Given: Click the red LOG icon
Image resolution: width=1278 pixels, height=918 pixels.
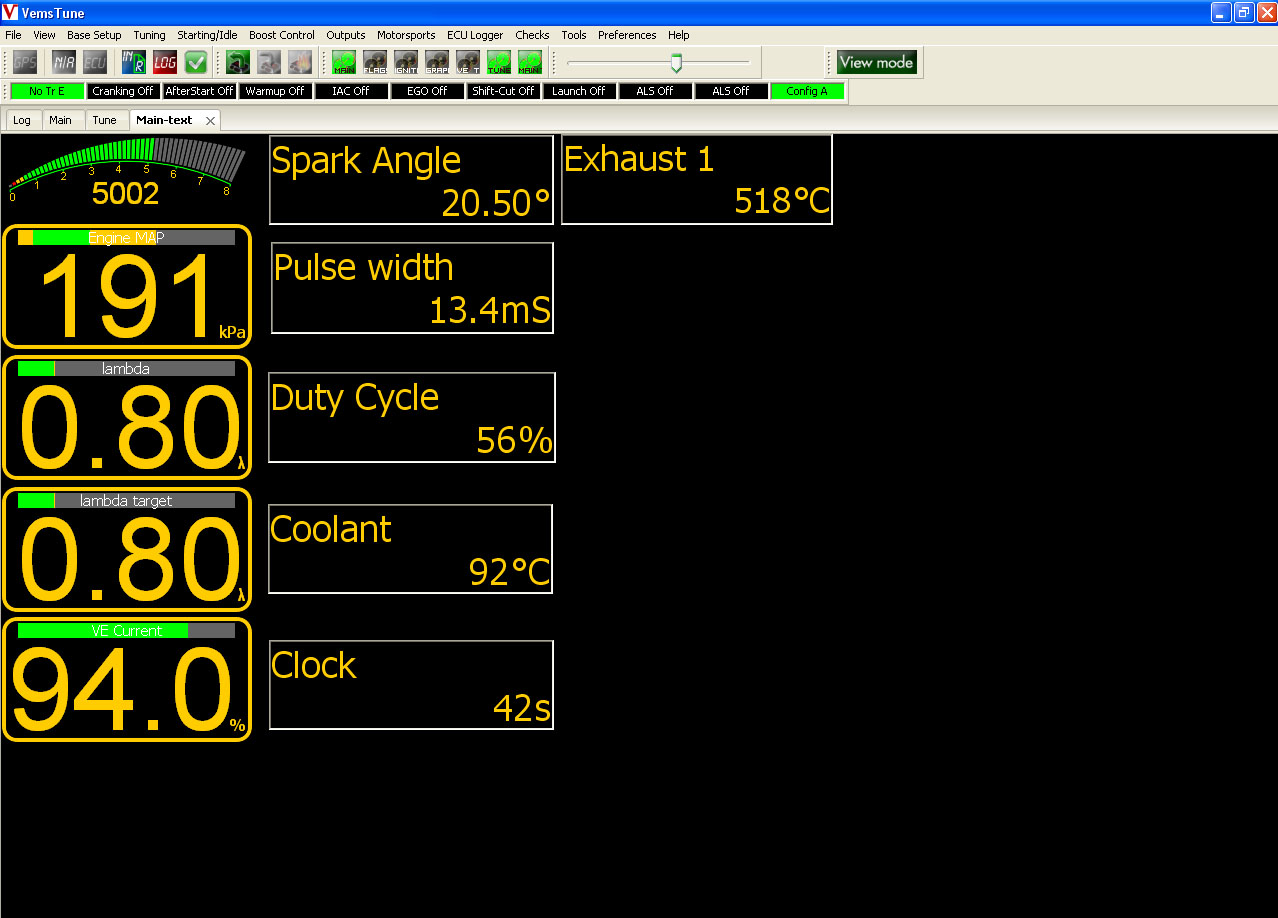Looking at the screenshot, I should 165,62.
